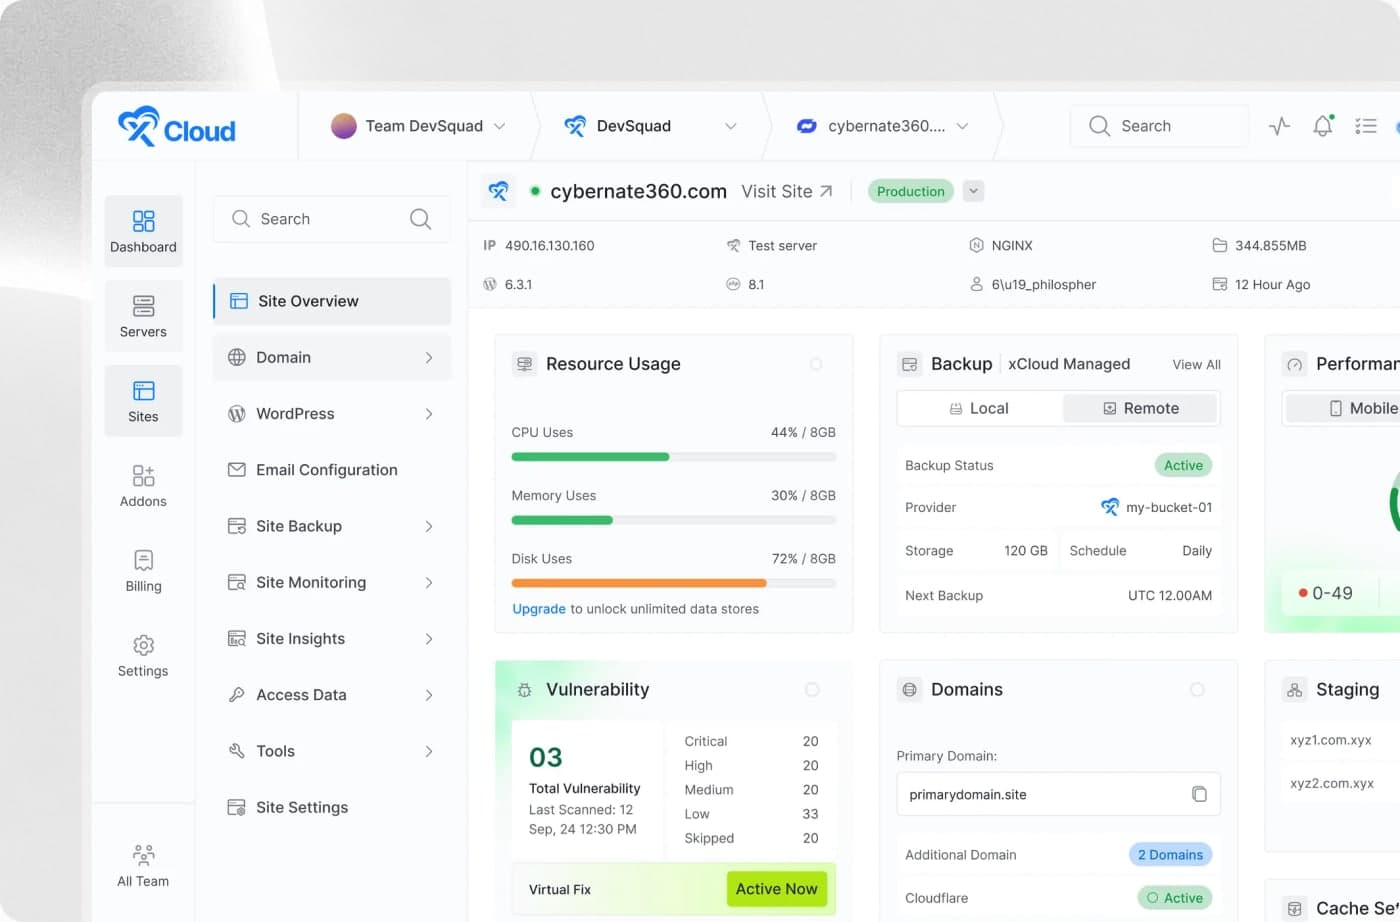This screenshot has width=1400, height=922.
Task: Click the CPU Uses progress bar
Action: pos(674,457)
